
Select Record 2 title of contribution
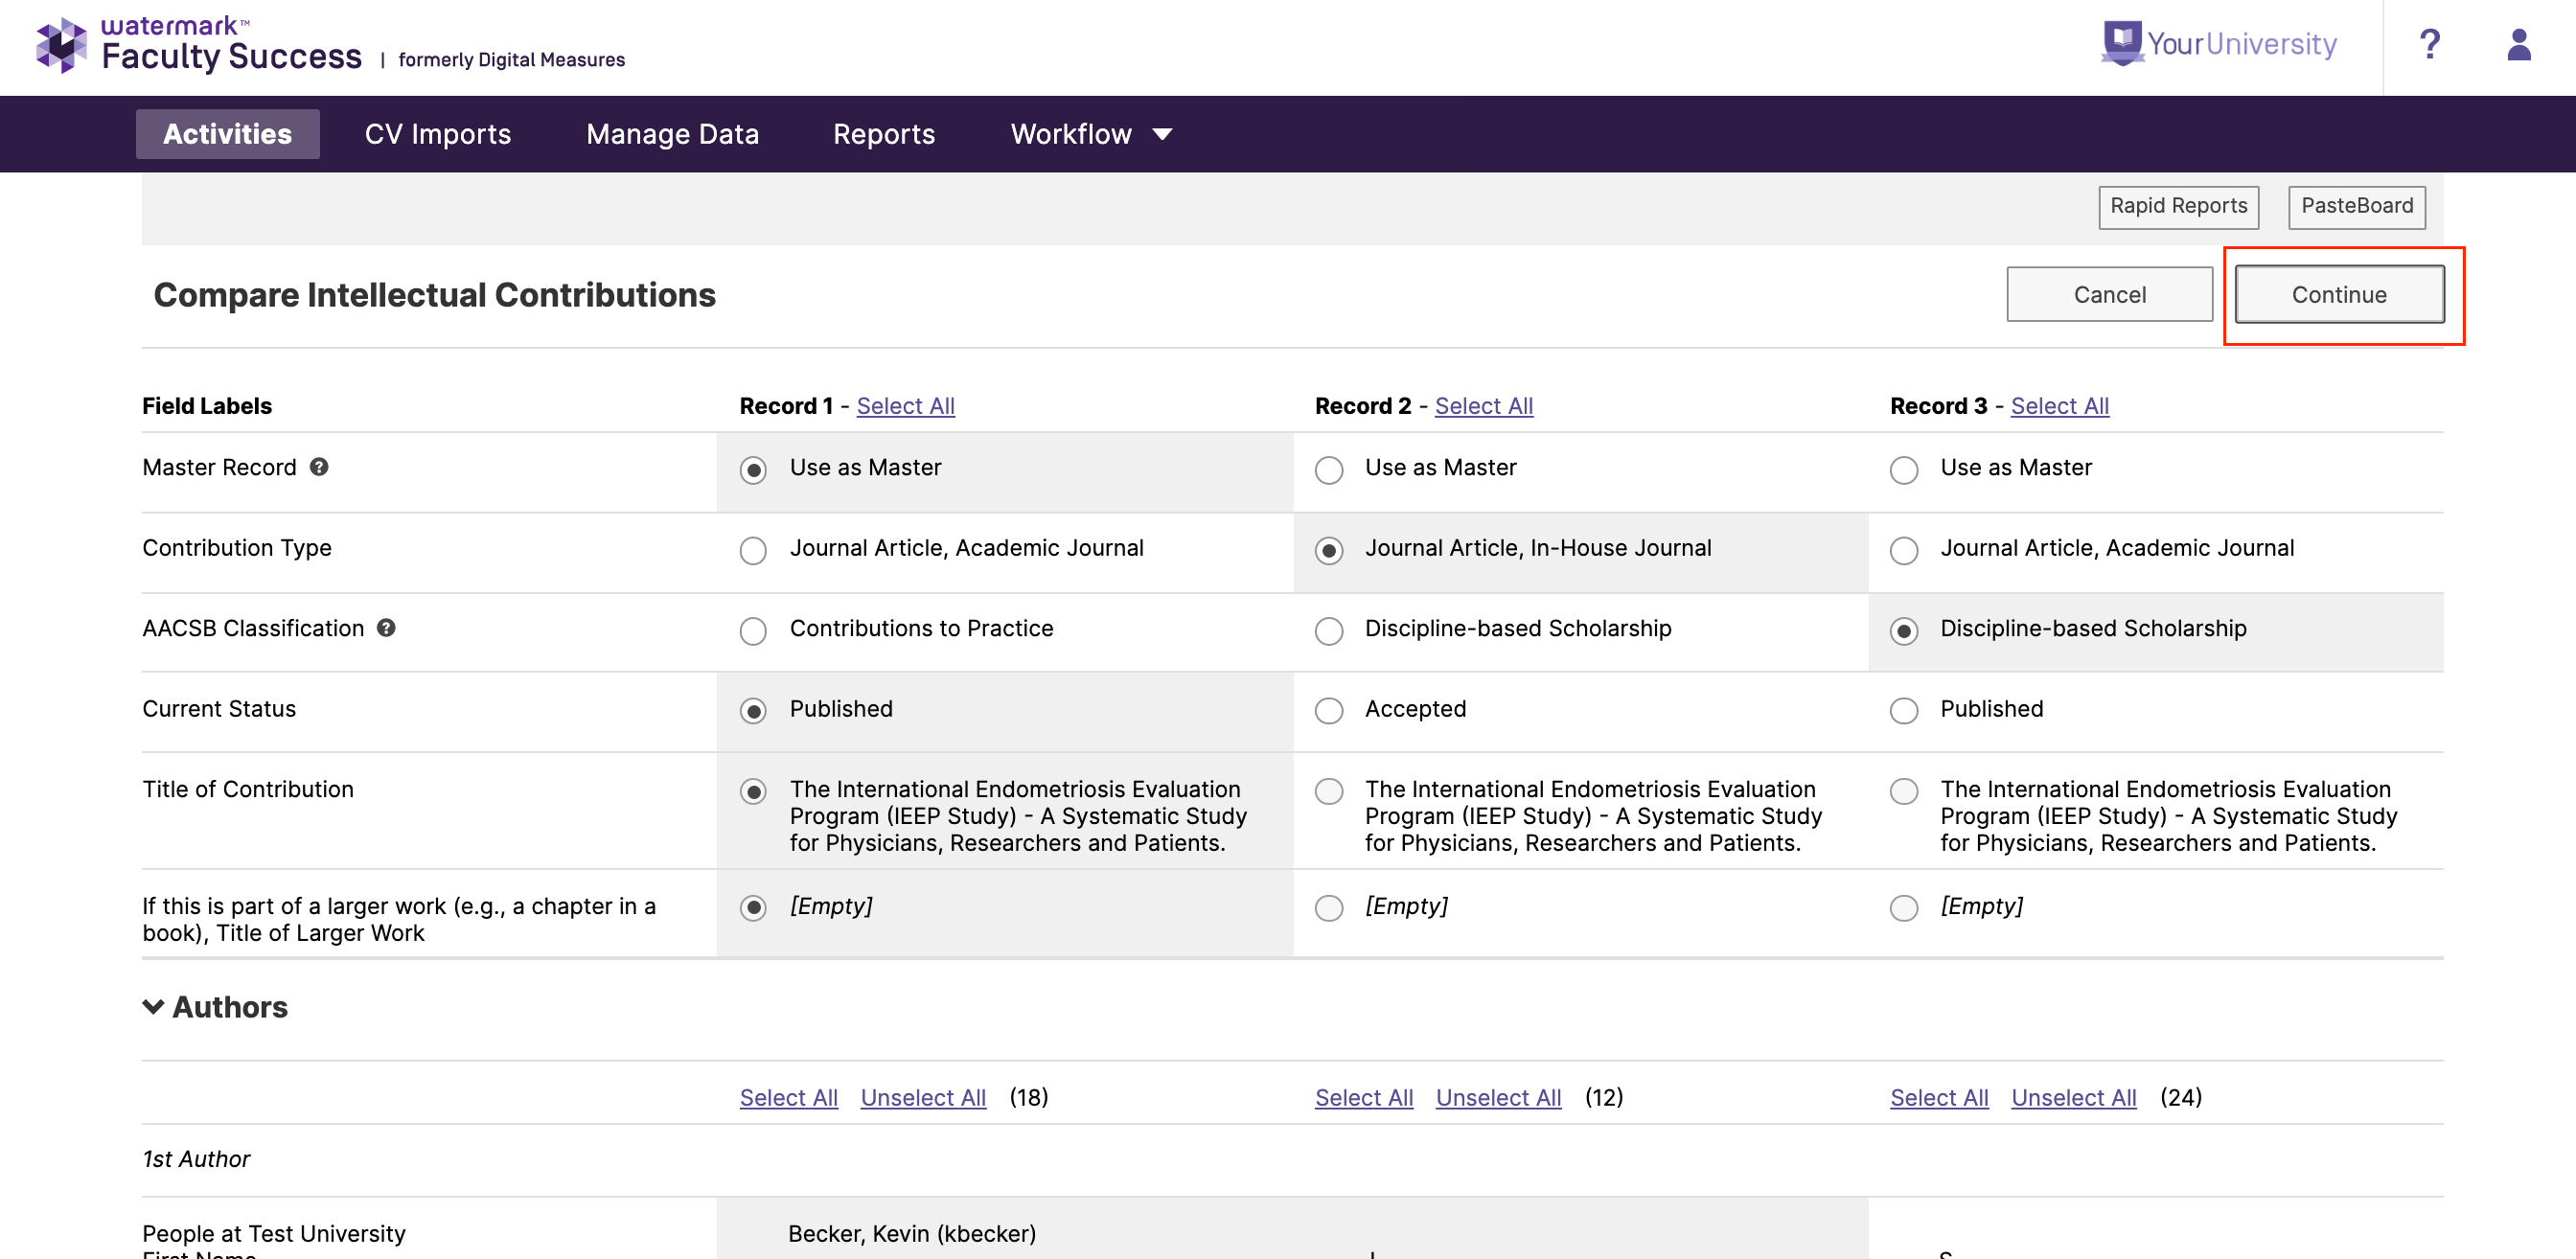[1328, 792]
